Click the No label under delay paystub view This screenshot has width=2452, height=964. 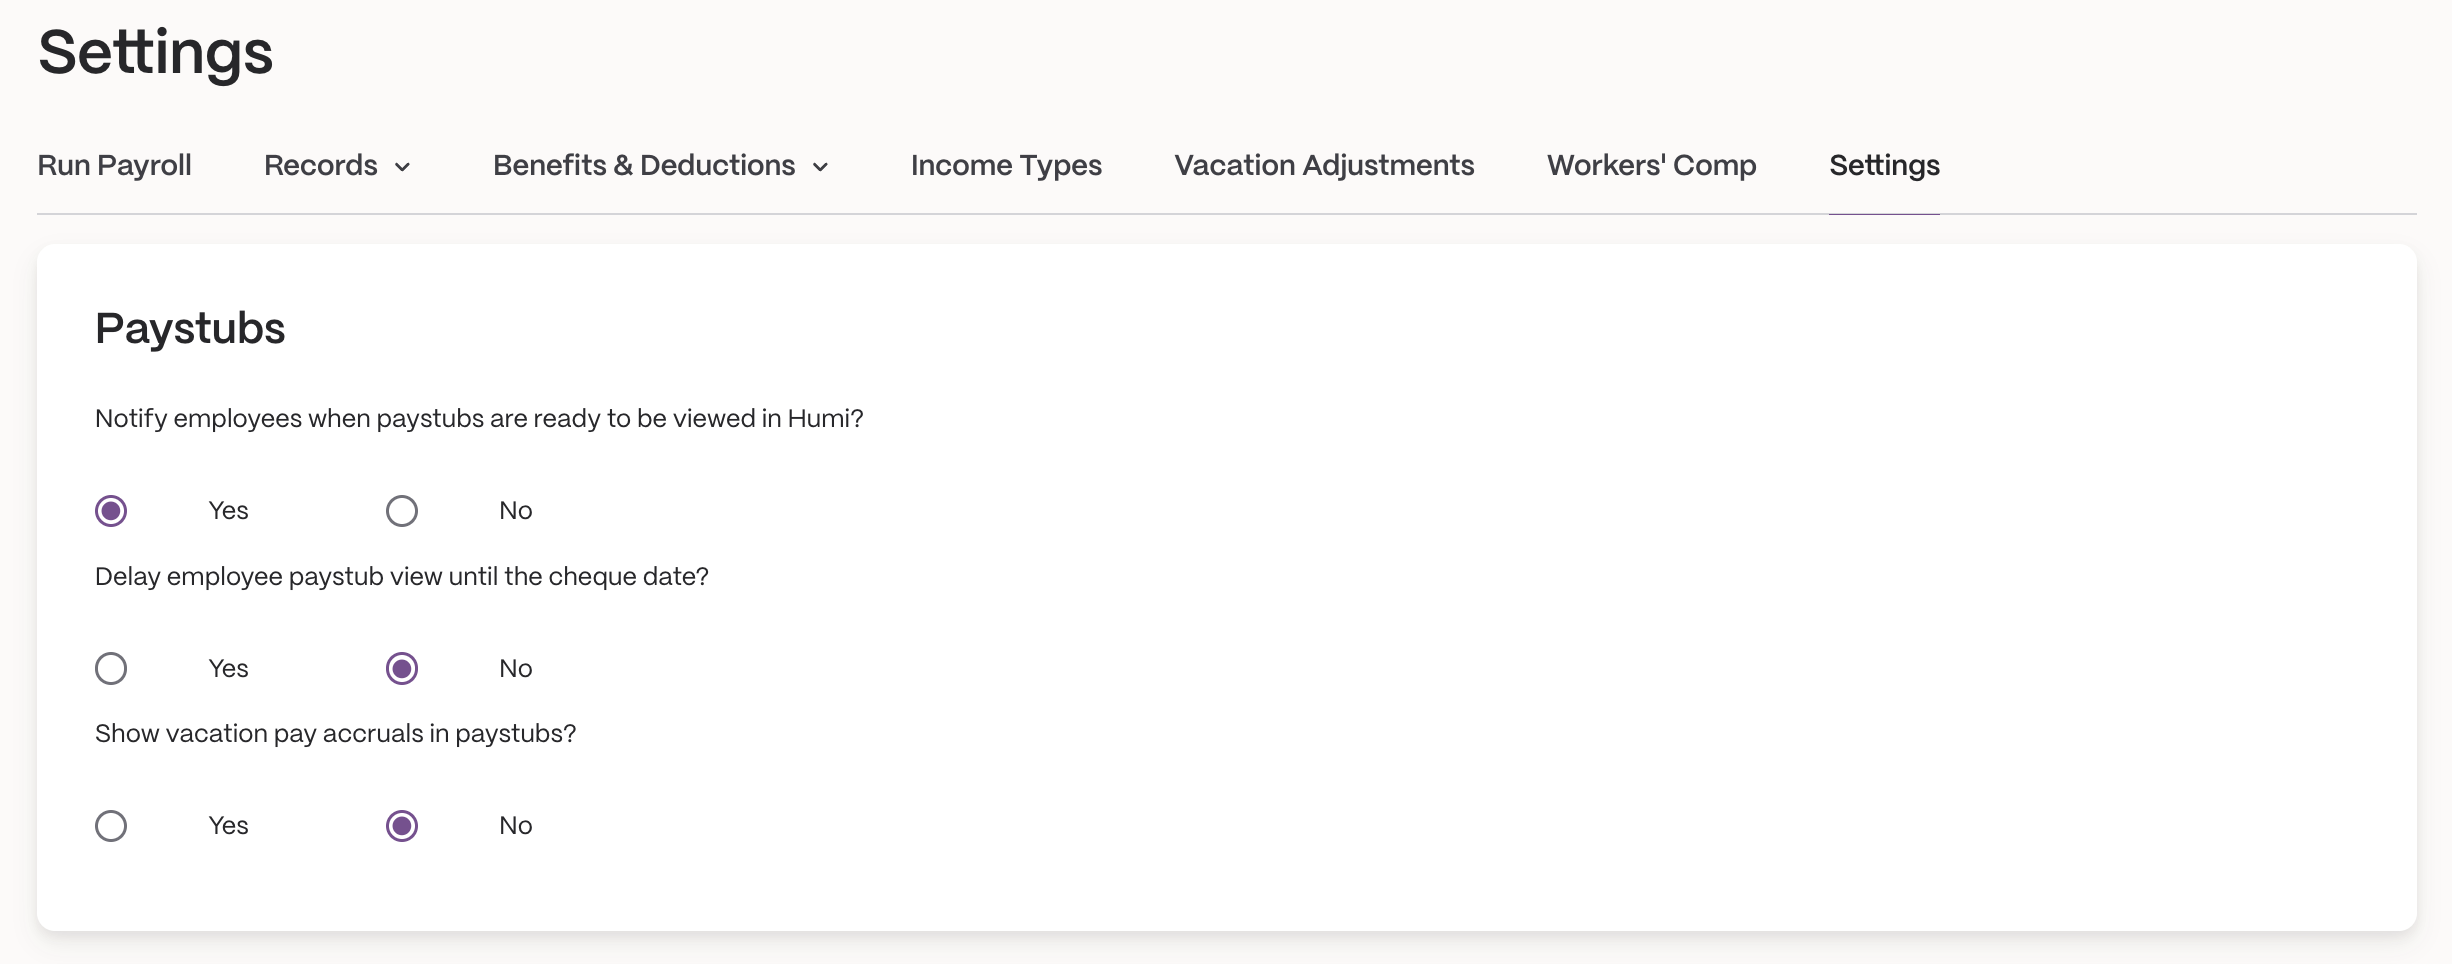516,668
